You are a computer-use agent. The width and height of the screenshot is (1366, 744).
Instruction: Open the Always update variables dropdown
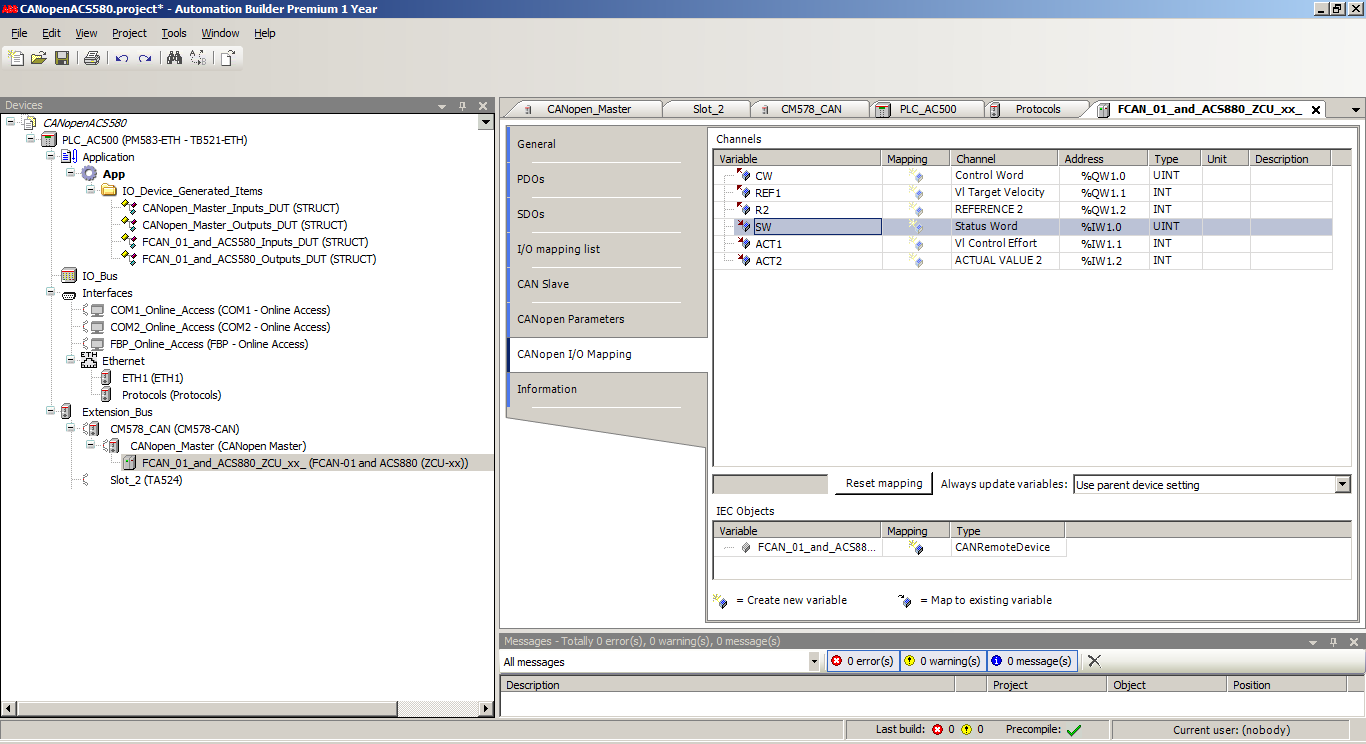(1342, 485)
